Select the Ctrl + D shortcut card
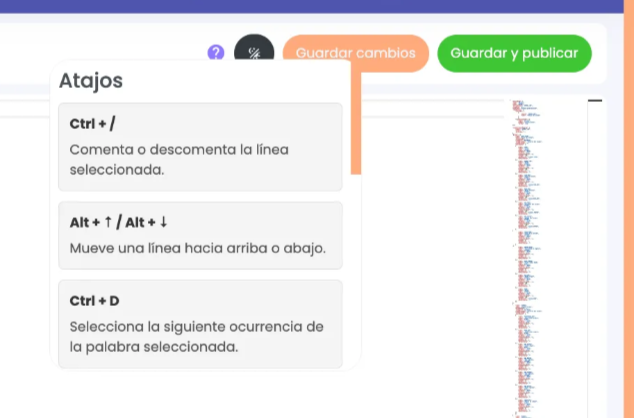This screenshot has height=418, width=634. pos(200,324)
